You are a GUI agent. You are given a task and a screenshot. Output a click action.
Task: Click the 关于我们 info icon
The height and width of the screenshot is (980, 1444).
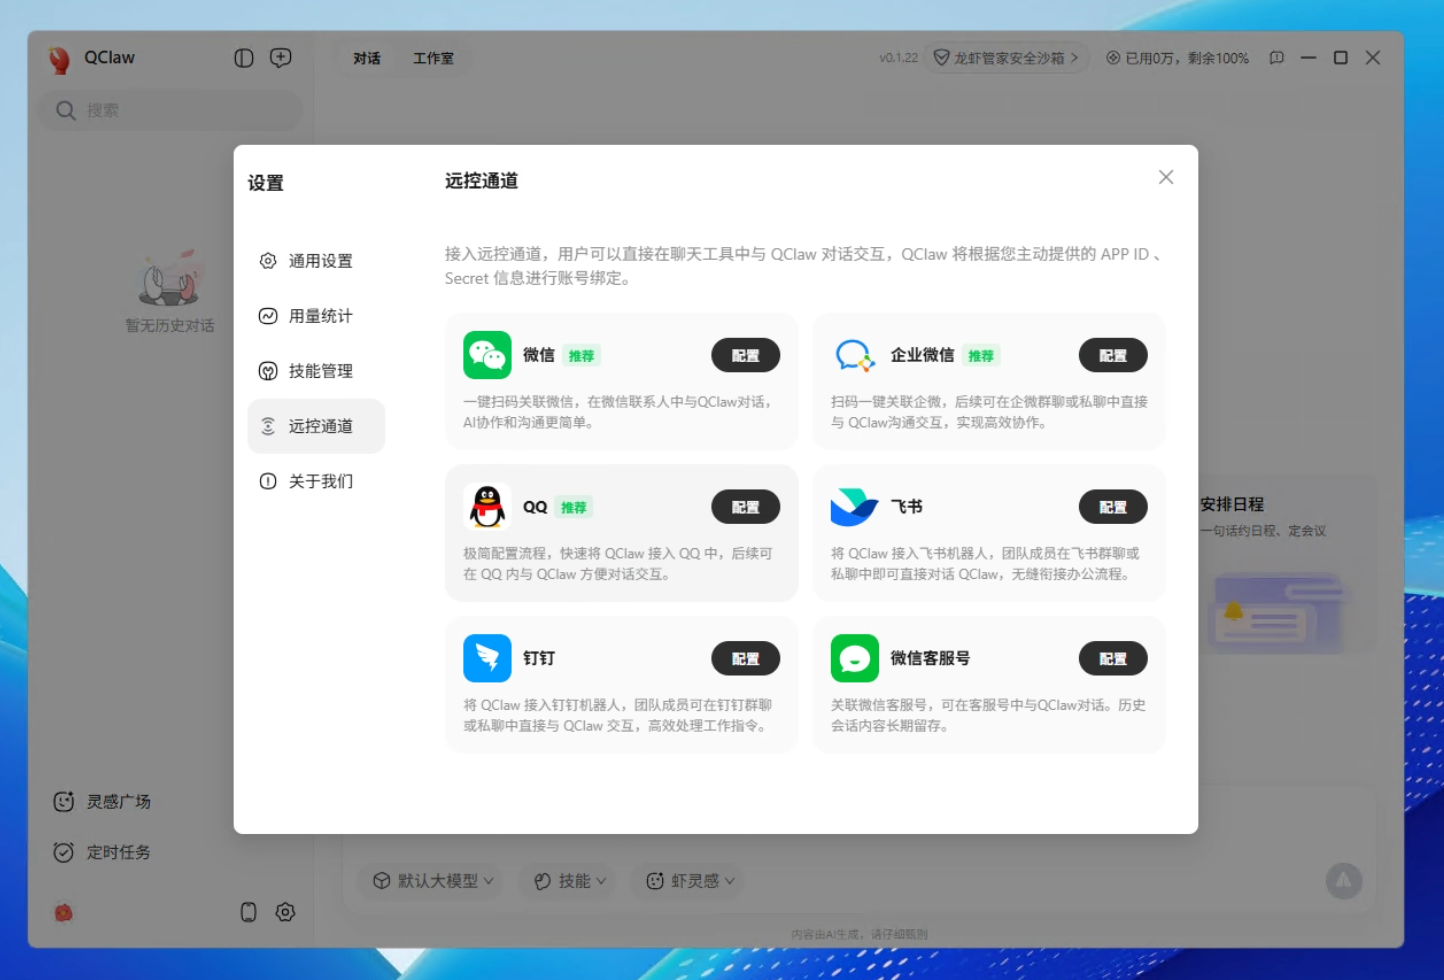point(268,481)
